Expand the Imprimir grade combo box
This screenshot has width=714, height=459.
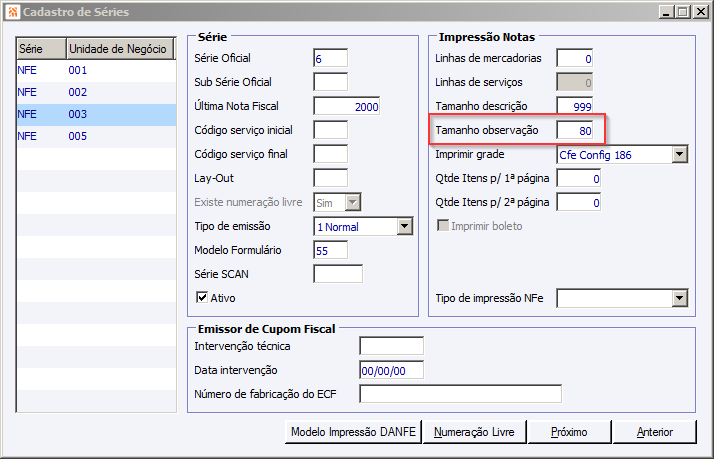tap(680, 154)
